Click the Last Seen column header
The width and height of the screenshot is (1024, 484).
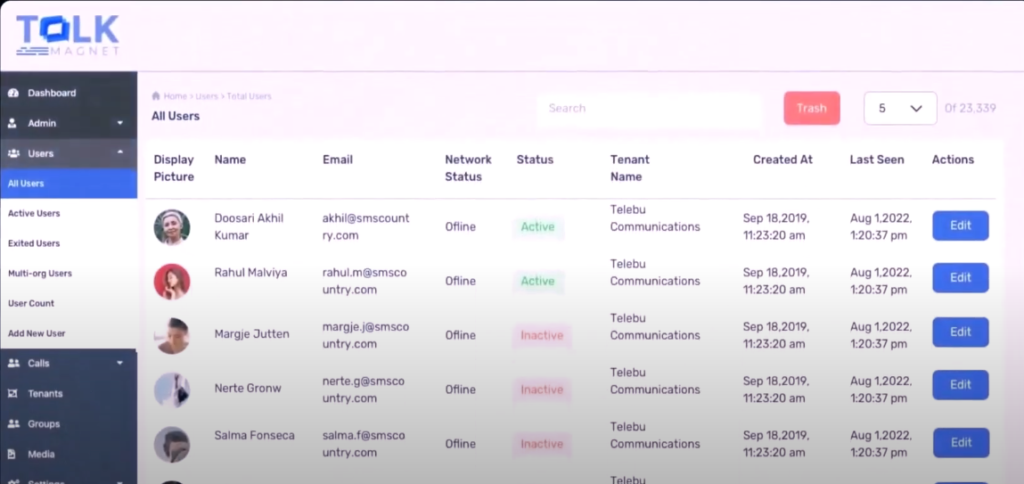point(877,160)
